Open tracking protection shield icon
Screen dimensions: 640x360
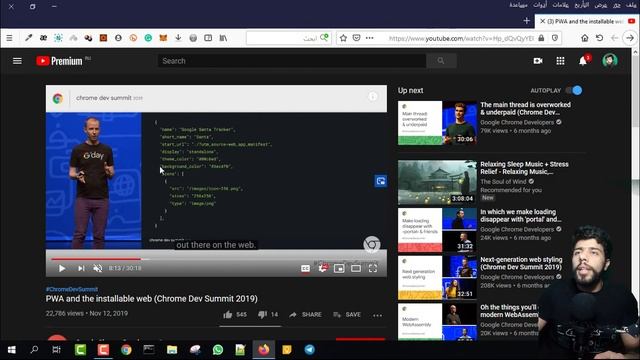555,38
